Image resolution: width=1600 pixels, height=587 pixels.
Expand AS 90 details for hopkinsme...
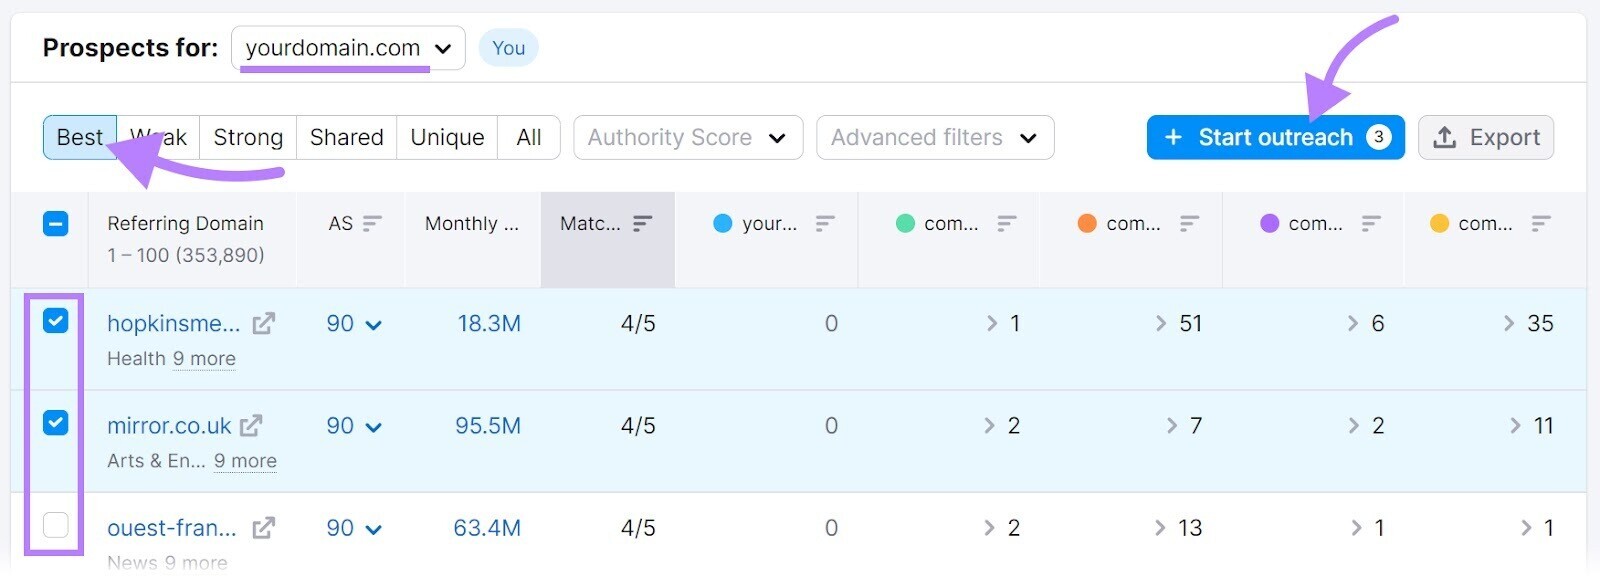coord(374,325)
